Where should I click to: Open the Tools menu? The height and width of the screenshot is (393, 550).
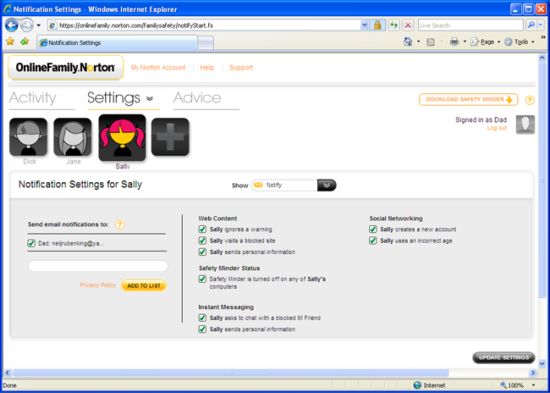(519, 42)
